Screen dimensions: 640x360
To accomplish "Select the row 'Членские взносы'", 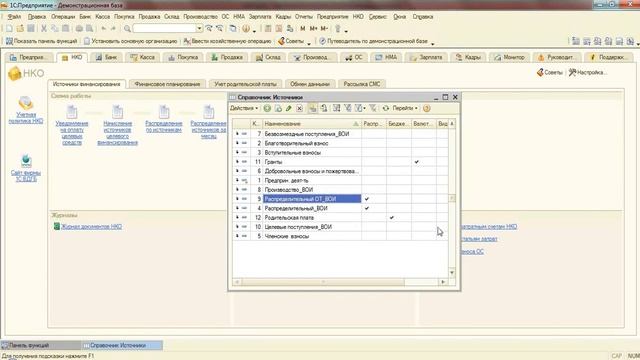I will pos(340,236).
